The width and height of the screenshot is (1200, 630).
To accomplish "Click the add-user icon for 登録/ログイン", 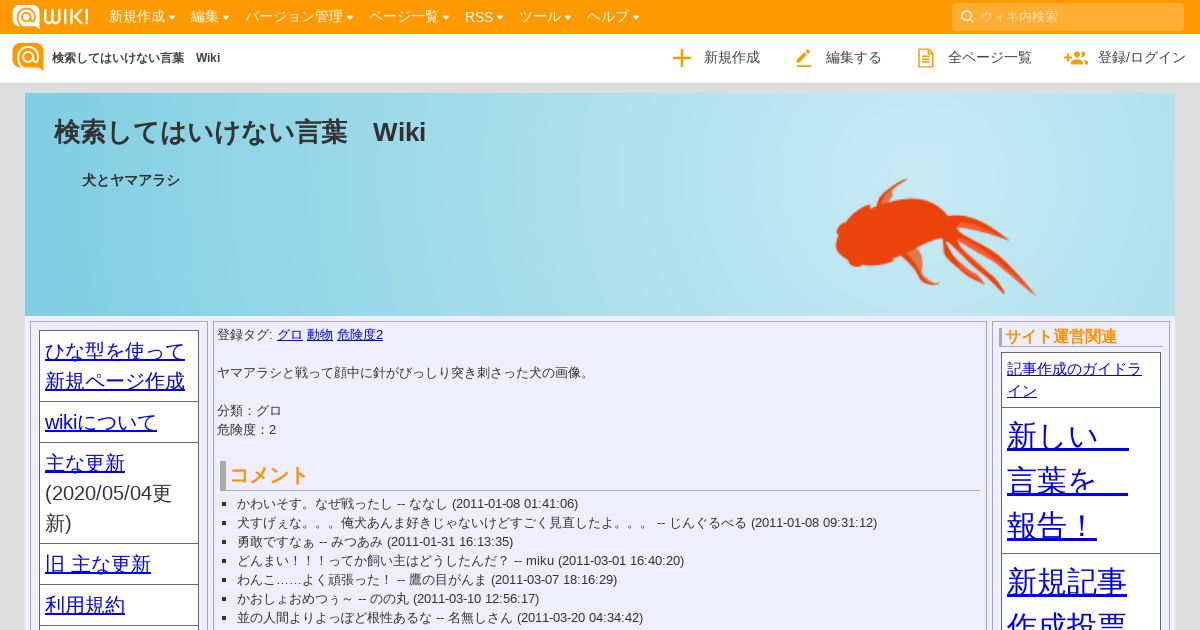I will tap(1076, 58).
